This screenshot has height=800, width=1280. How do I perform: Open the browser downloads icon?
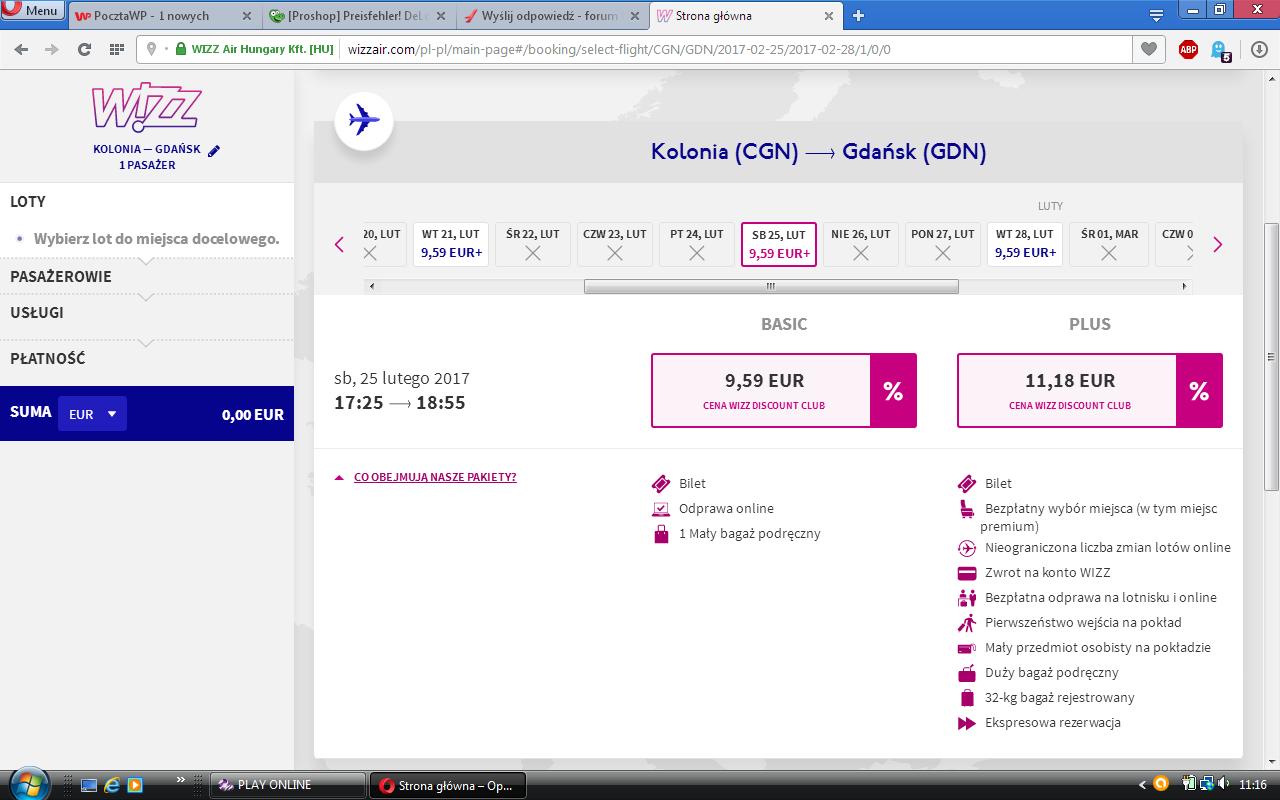(x=1259, y=49)
